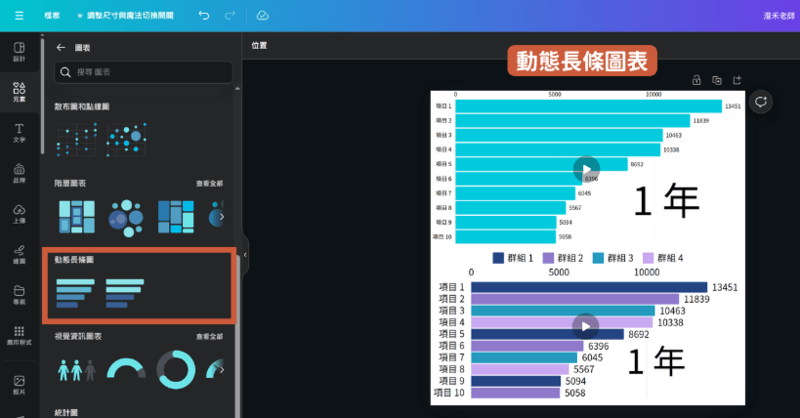Click the 搜尋圖表 search field

pyautogui.click(x=144, y=72)
